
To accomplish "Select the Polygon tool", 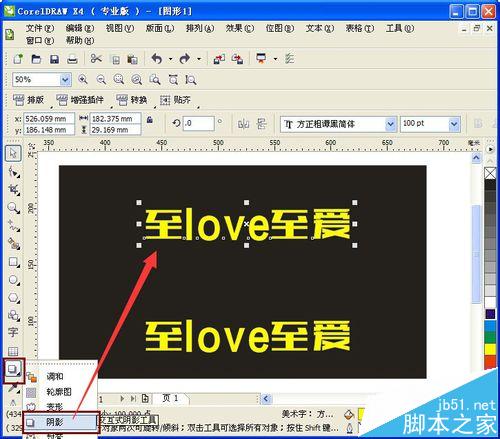I will tap(13, 297).
